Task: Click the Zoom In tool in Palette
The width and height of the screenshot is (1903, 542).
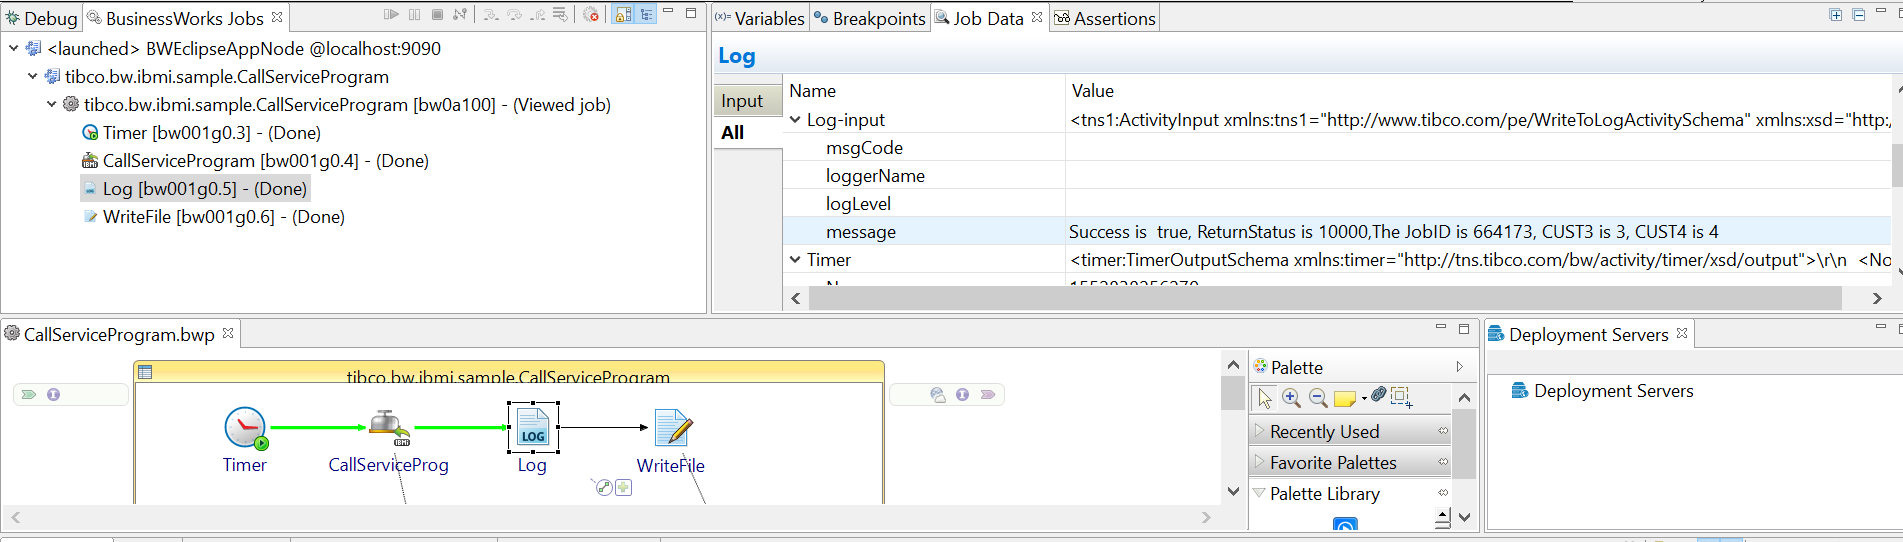Action: point(1291,398)
